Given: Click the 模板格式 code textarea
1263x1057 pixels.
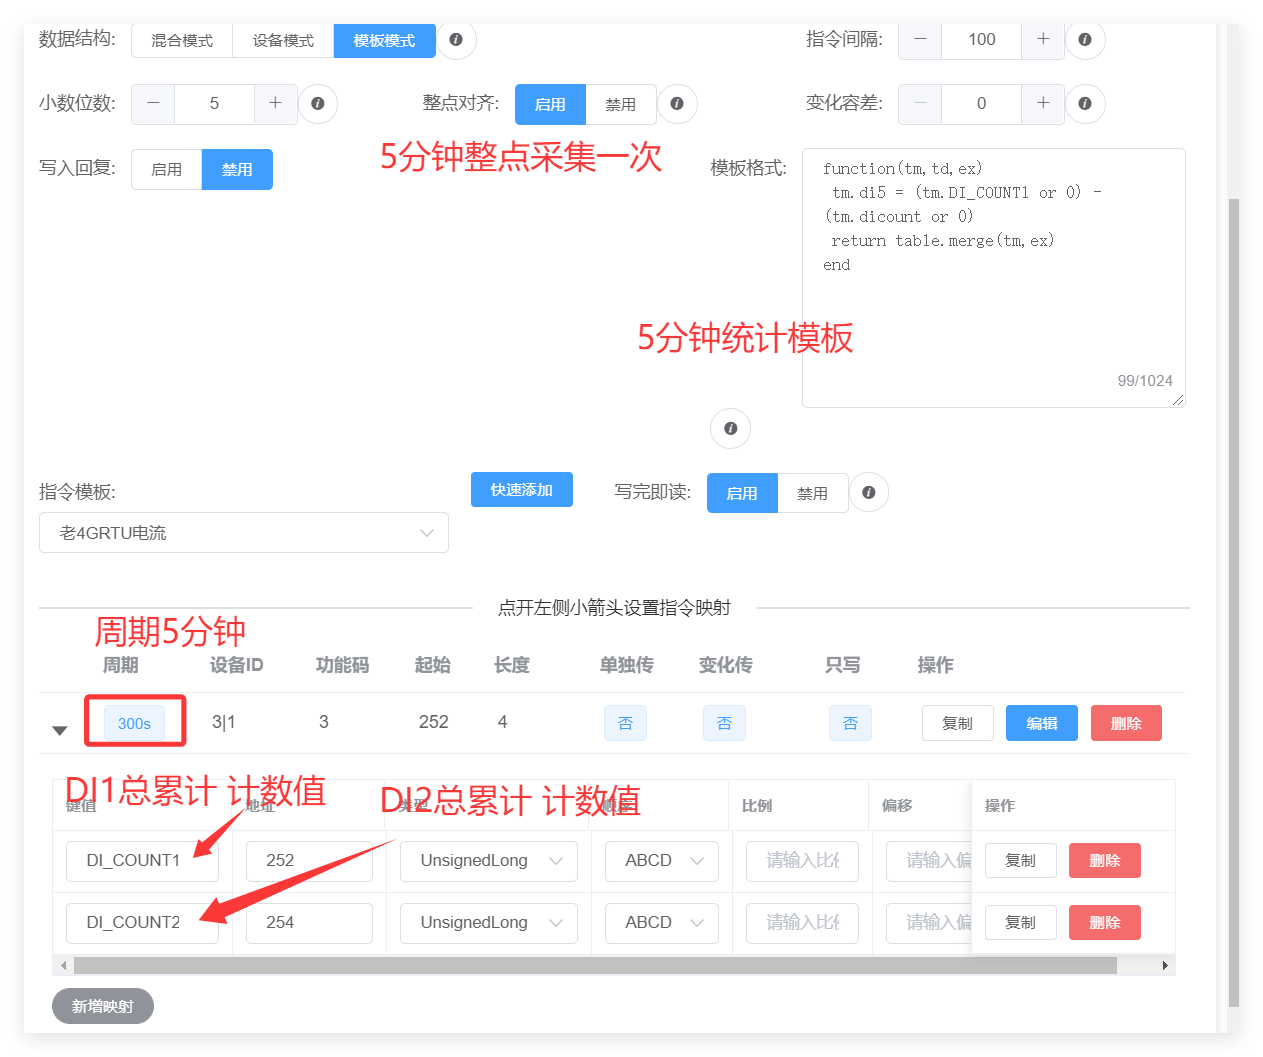Looking at the screenshot, I should coord(994,278).
